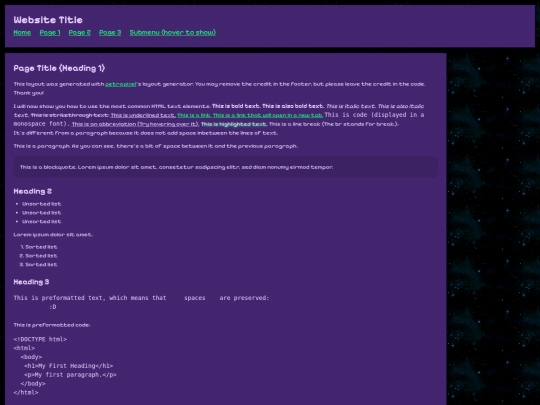Click the '<h1>My First Heading</h1>' code line
This screenshot has width=540, height=405.
(x=69, y=366)
